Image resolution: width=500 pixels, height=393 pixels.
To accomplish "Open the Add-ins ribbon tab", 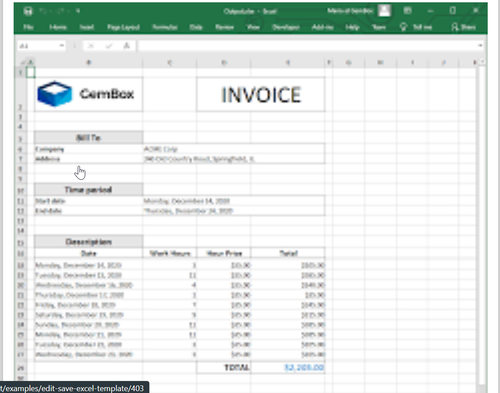I will tap(322, 27).
